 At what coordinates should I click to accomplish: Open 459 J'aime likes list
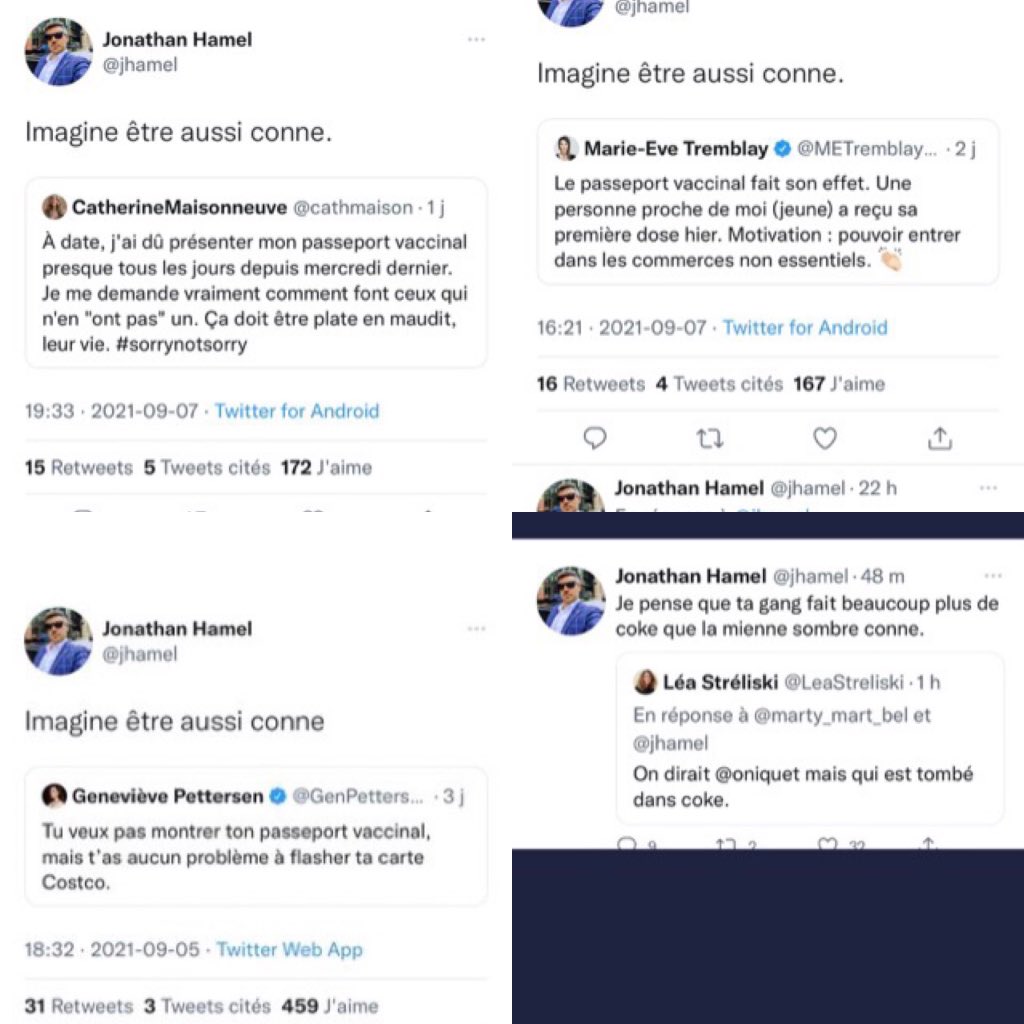[329, 1006]
